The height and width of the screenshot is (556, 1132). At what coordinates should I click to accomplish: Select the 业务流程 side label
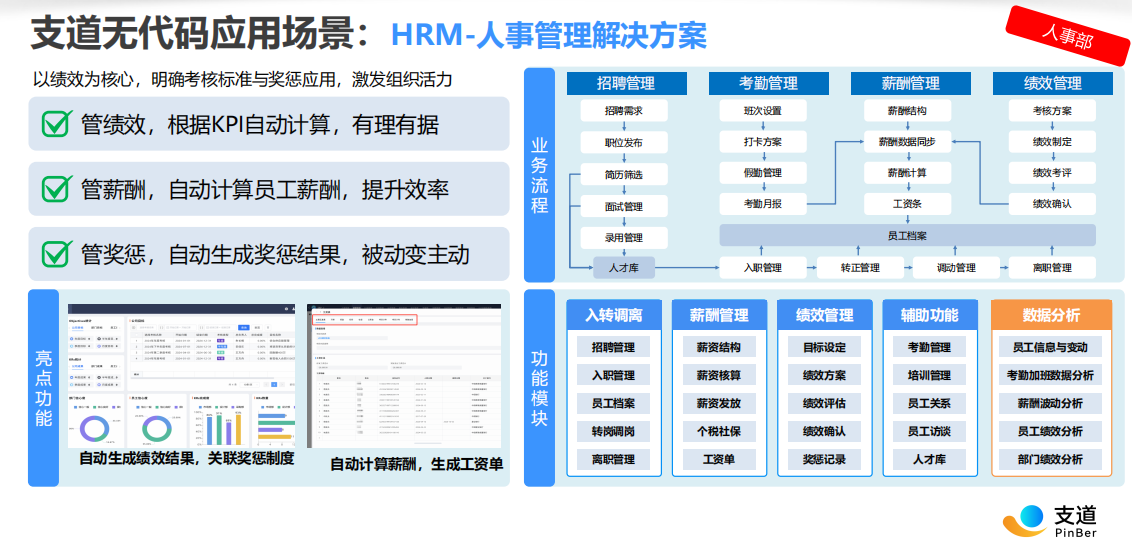(539, 175)
